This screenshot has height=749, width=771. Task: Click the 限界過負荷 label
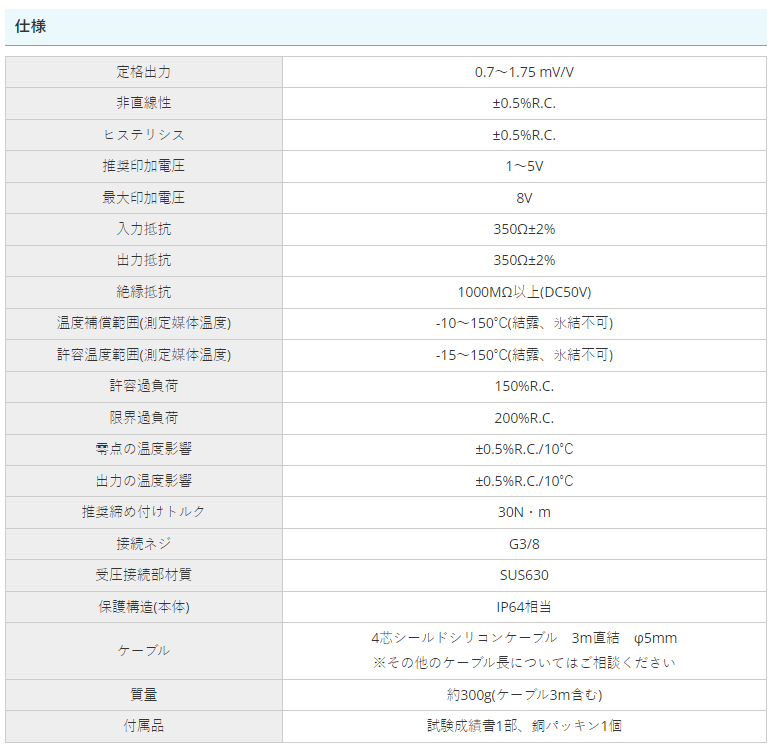(x=144, y=418)
